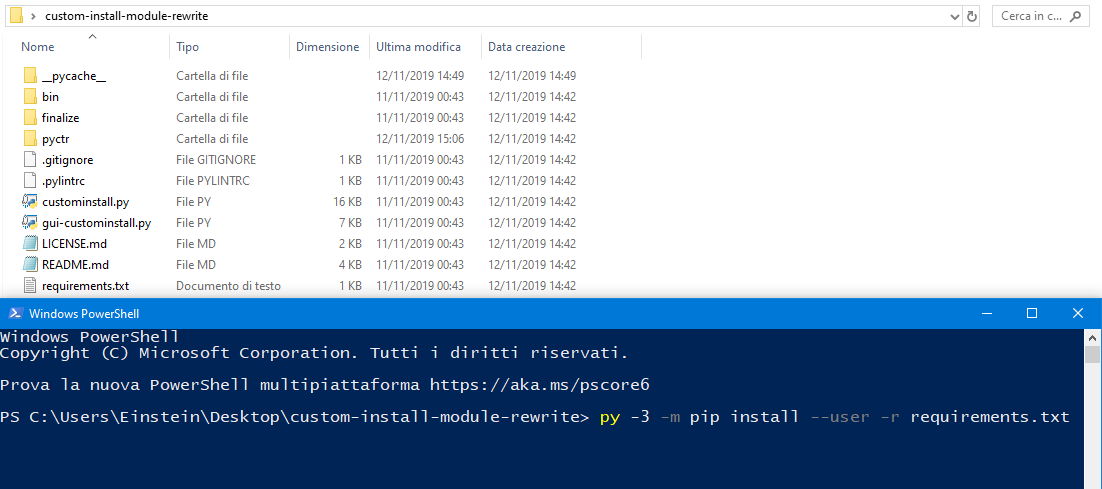1102x489 pixels.
Task: Click the File GITIGNORE type cell
Action: point(216,159)
